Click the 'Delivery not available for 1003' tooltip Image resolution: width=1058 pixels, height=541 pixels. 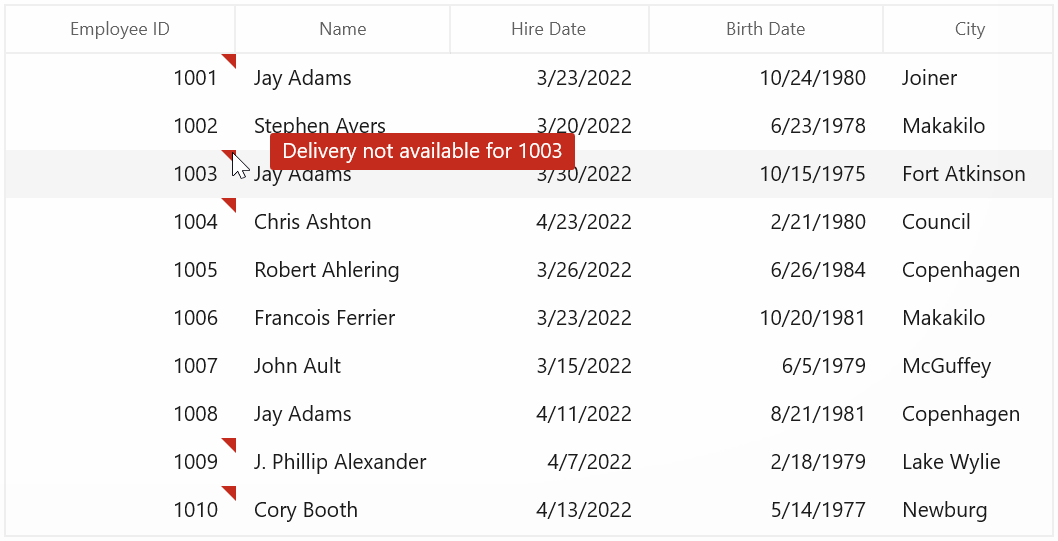click(x=422, y=151)
